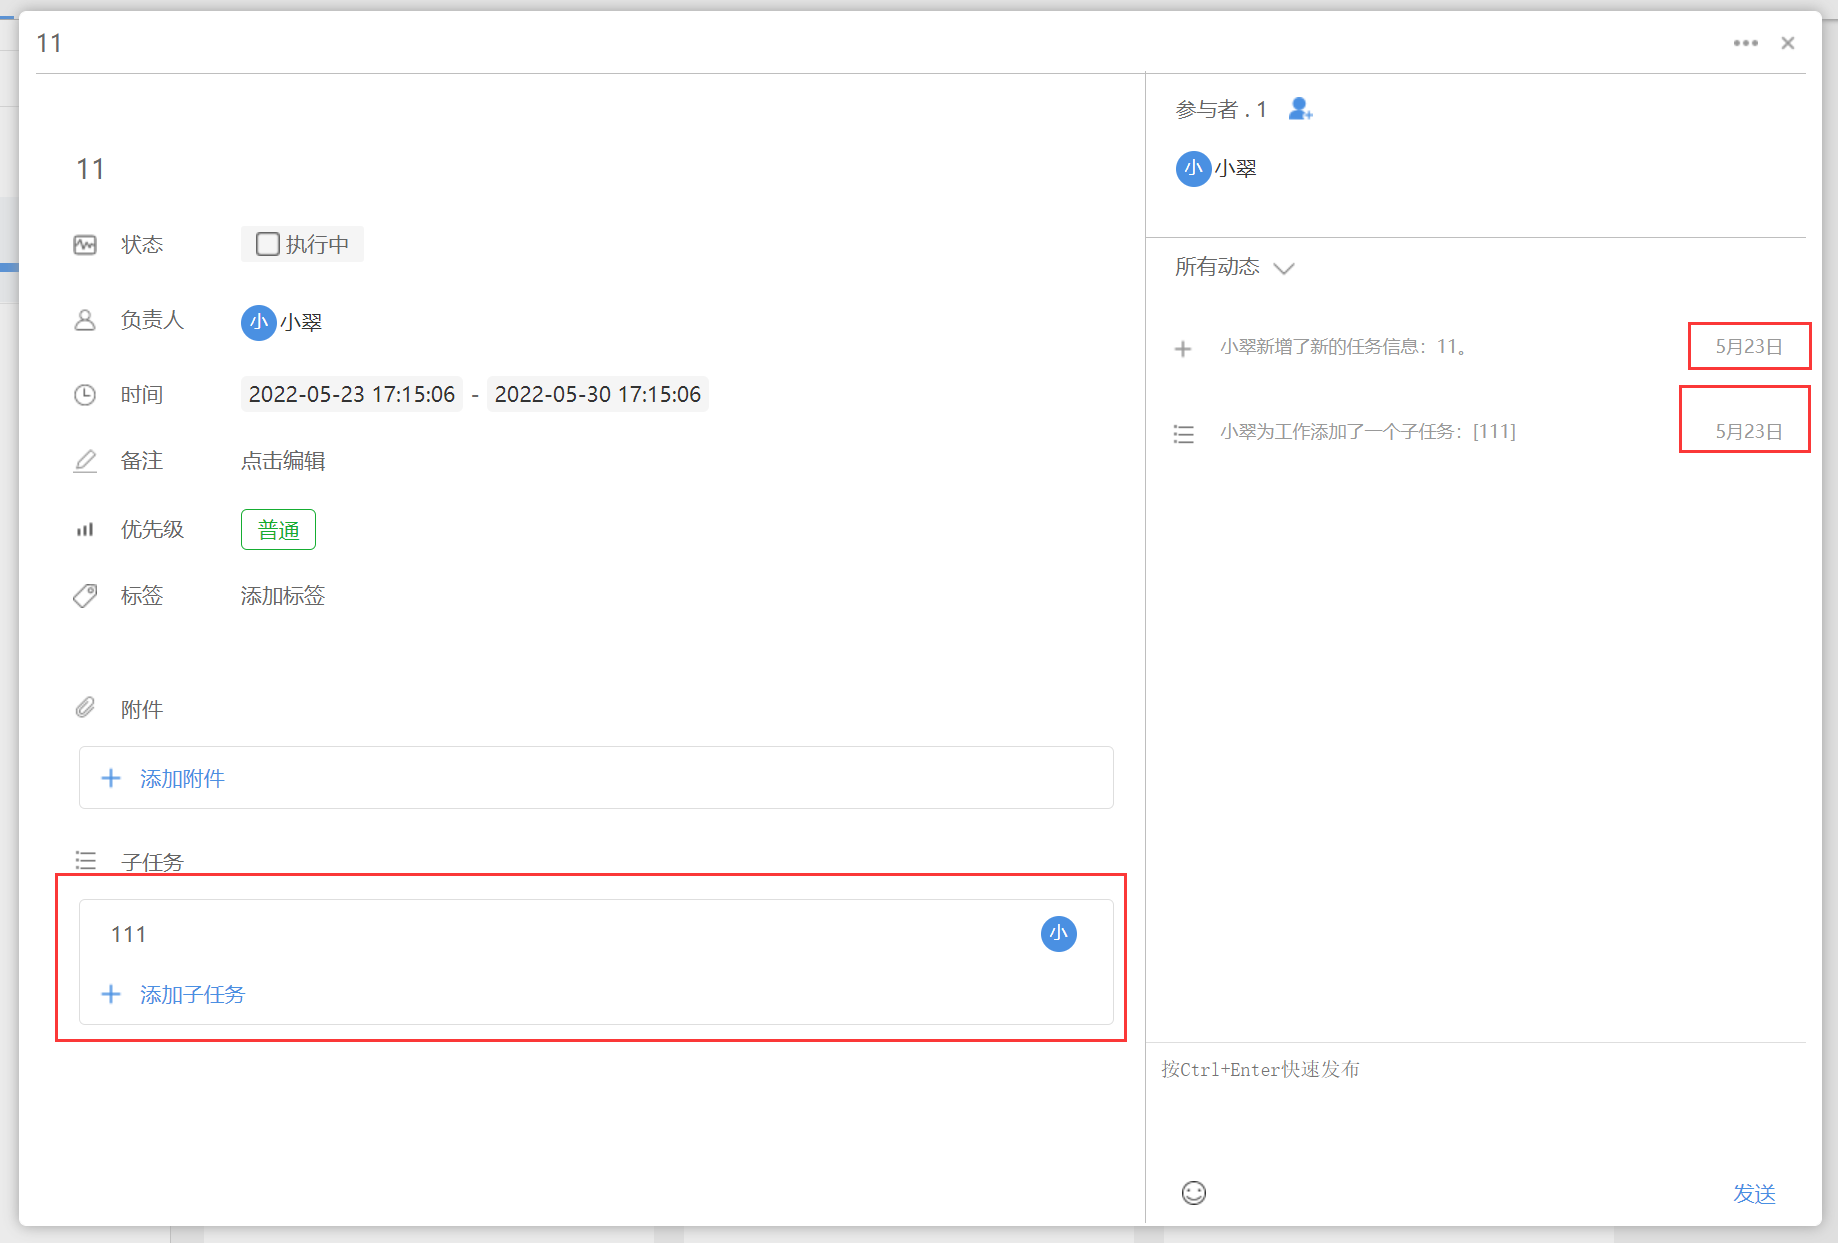Viewport: 1838px width, 1243px height.
Task: Click the 添加附件 button
Action: click(596, 778)
